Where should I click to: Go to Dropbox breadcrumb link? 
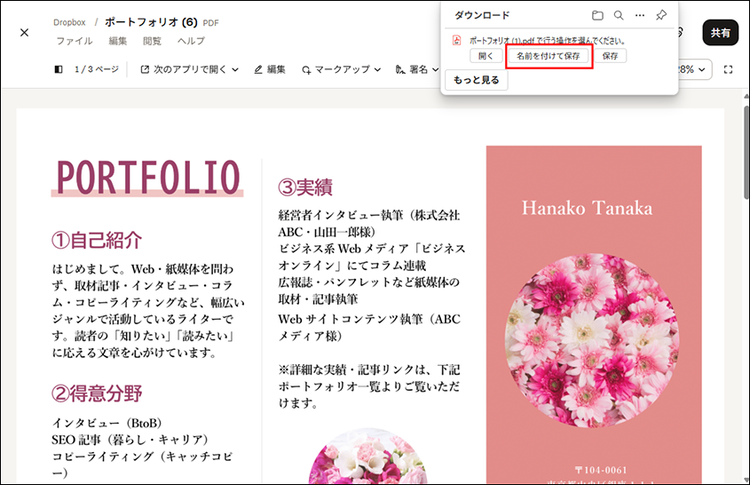(69, 22)
